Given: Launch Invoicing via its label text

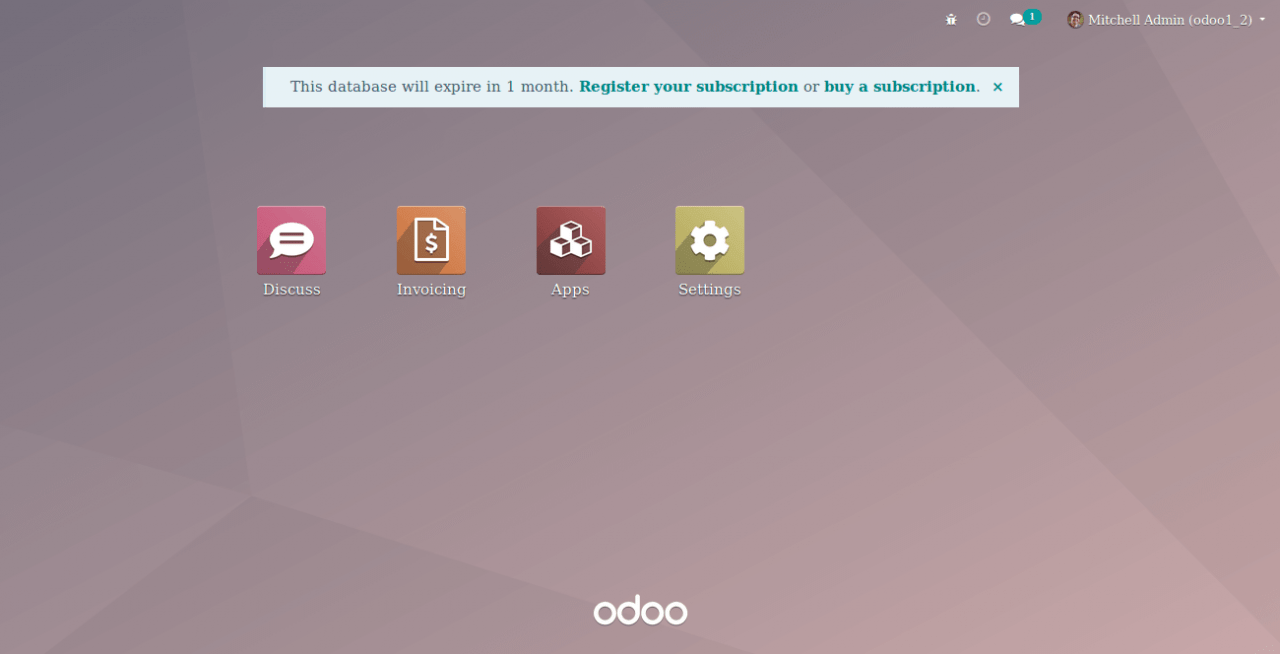Looking at the screenshot, I should [431, 289].
